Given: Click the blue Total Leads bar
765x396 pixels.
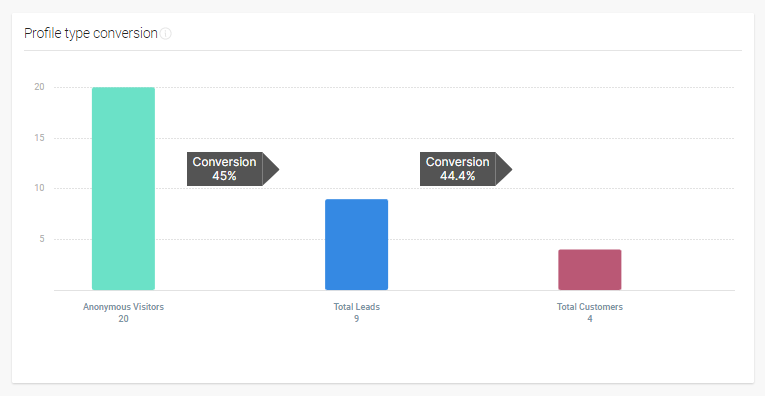Looking at the screenshot, I should tap(357, 244).
